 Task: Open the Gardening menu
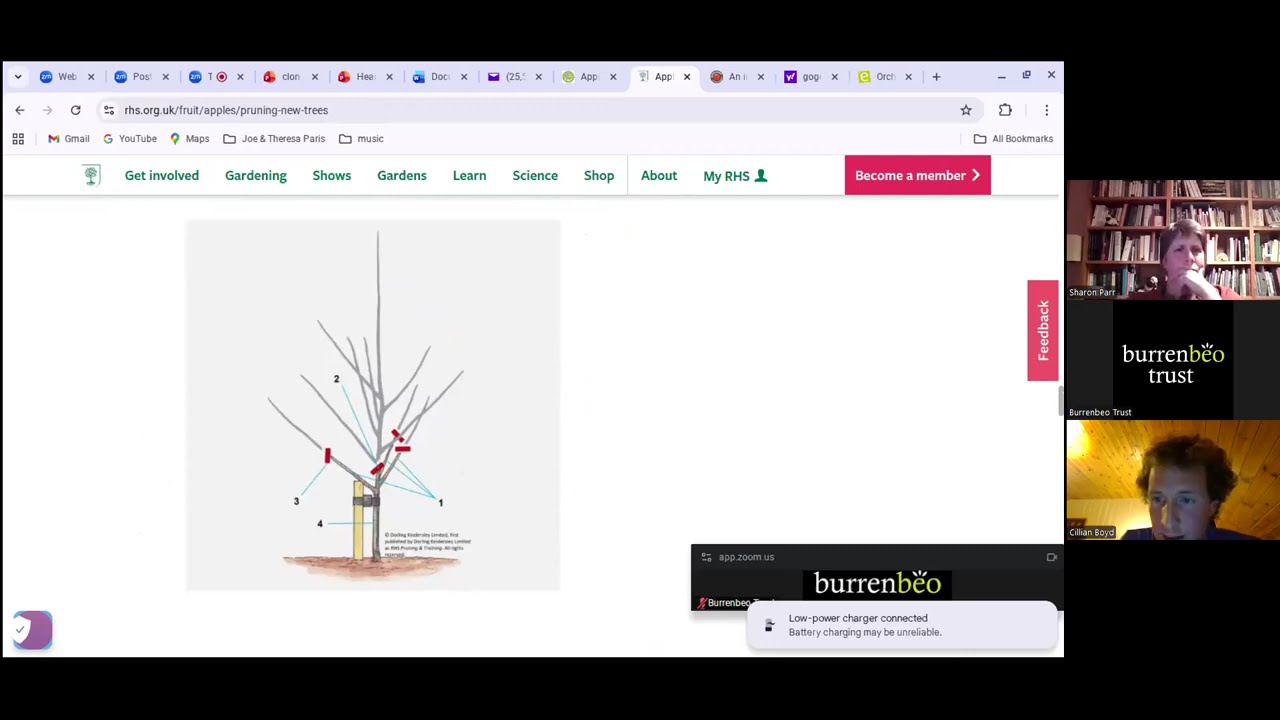(256, 176)
